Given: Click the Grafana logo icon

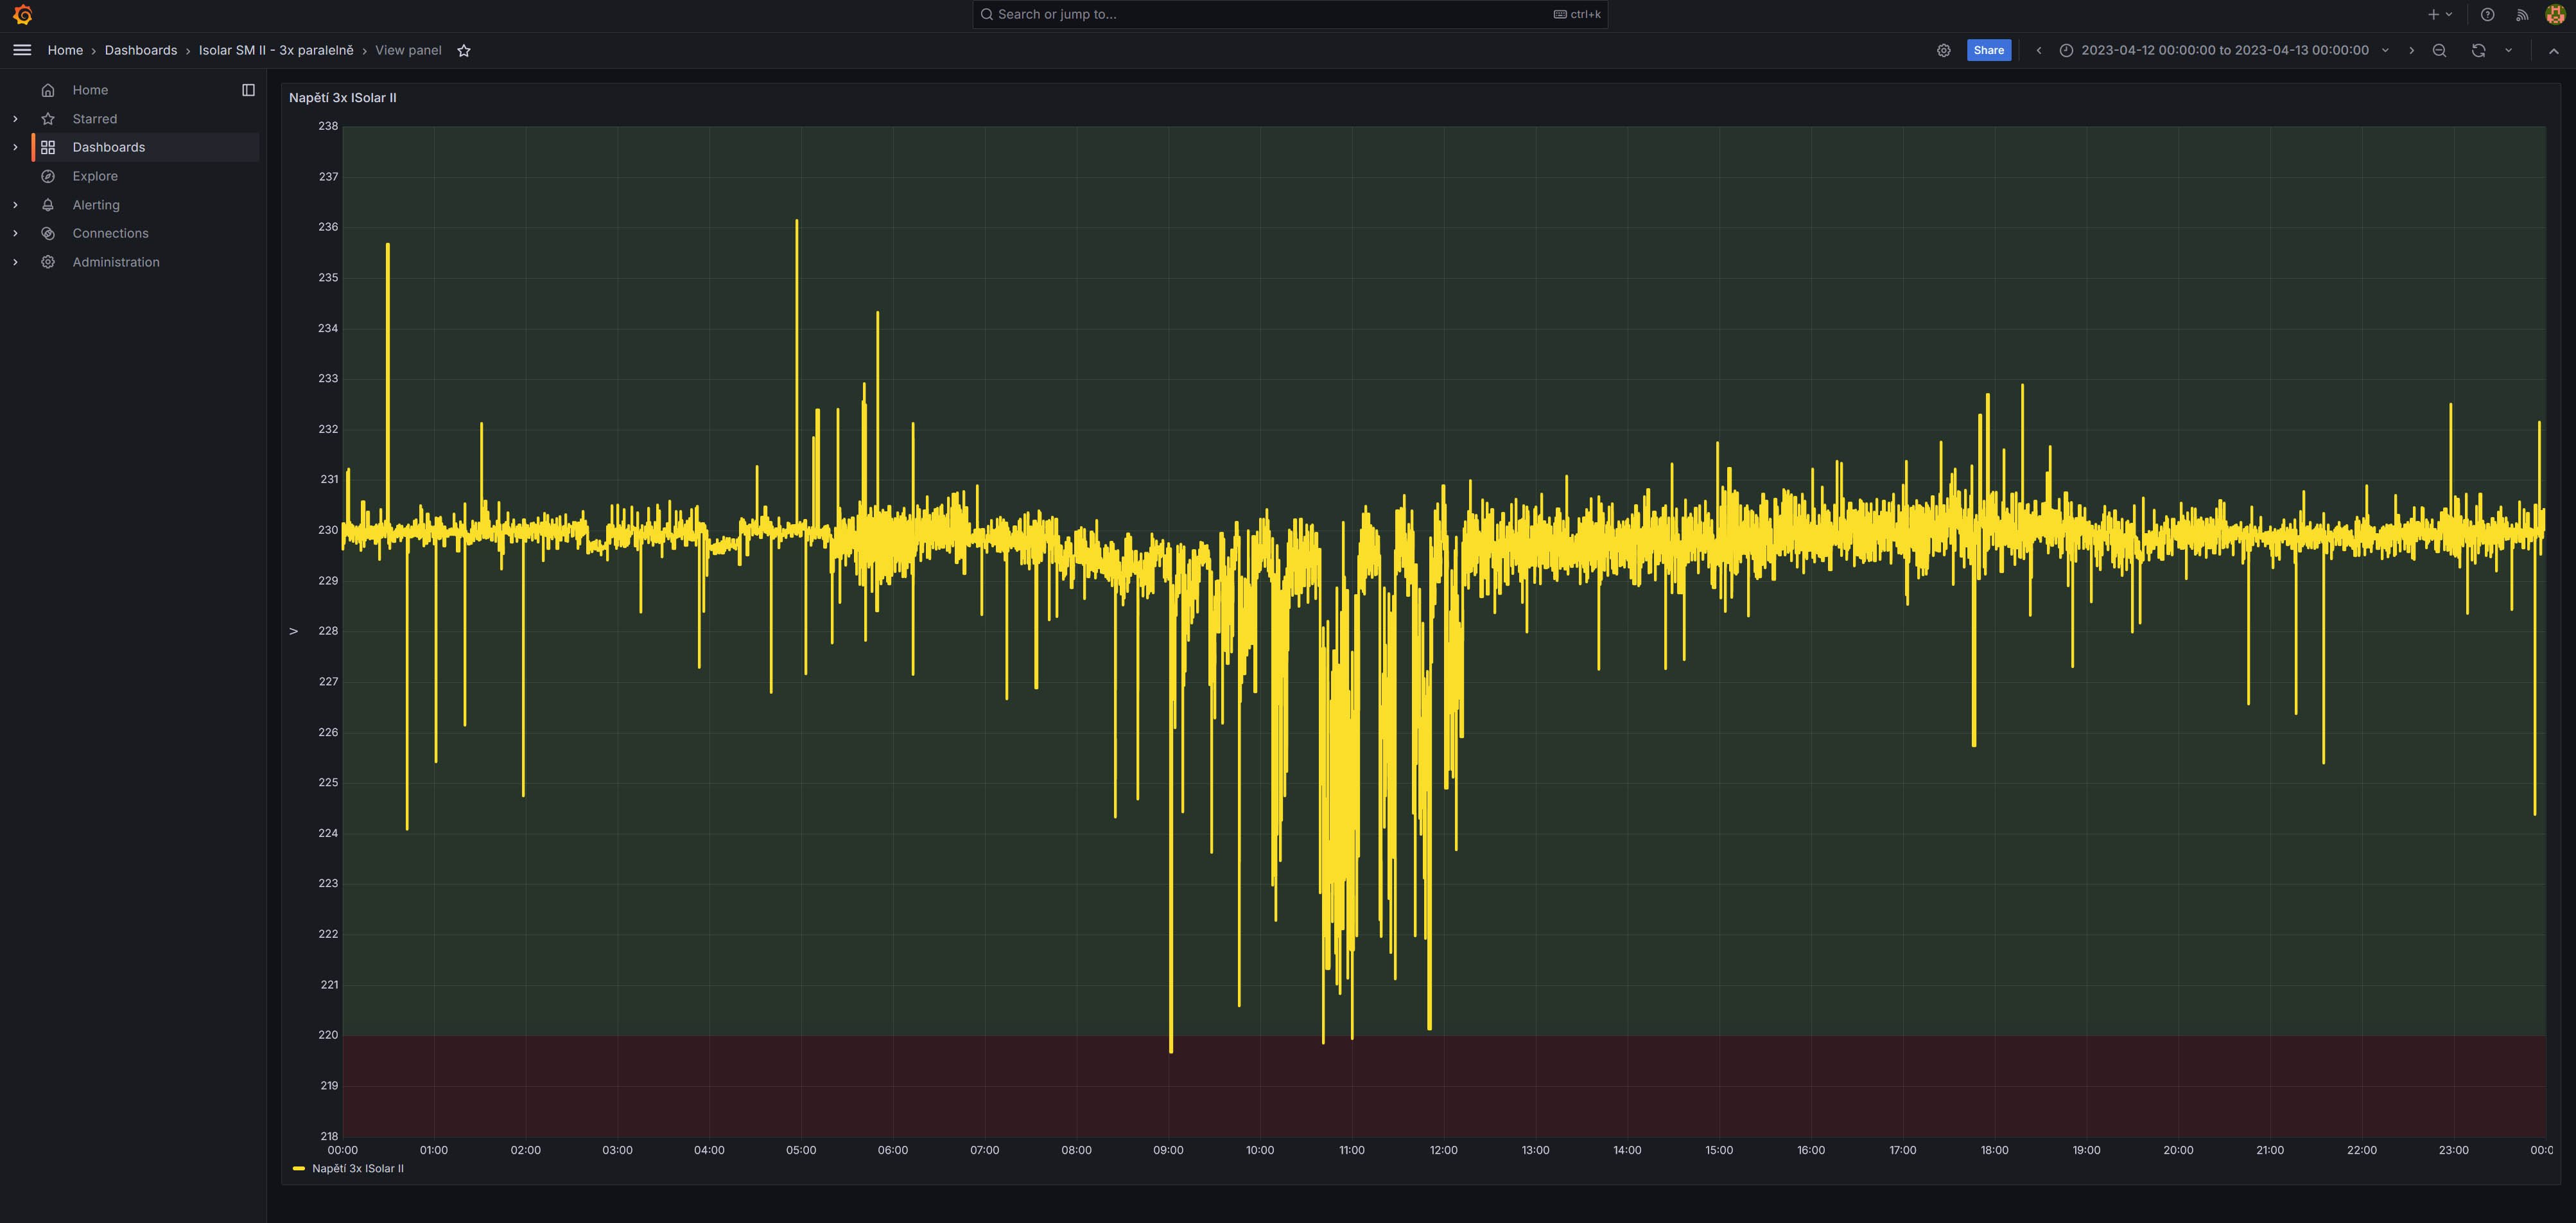Looking at the screenshot, I should [22, 15].
